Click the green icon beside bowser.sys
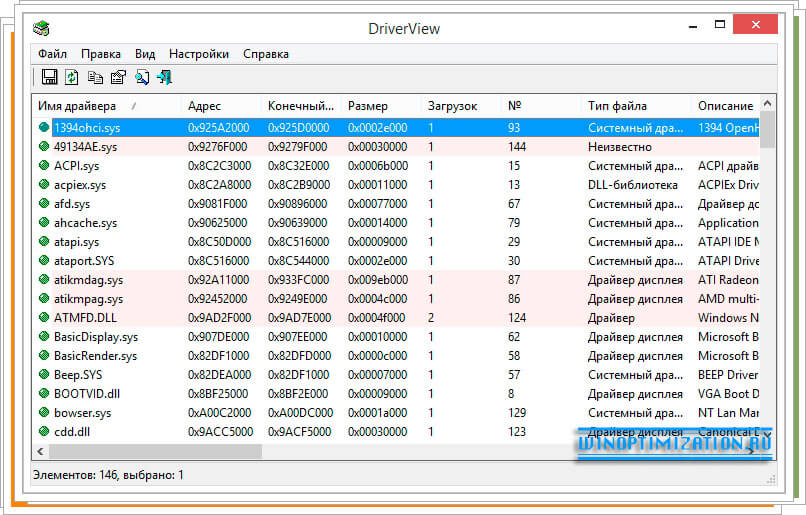 (x=44, y=412)
